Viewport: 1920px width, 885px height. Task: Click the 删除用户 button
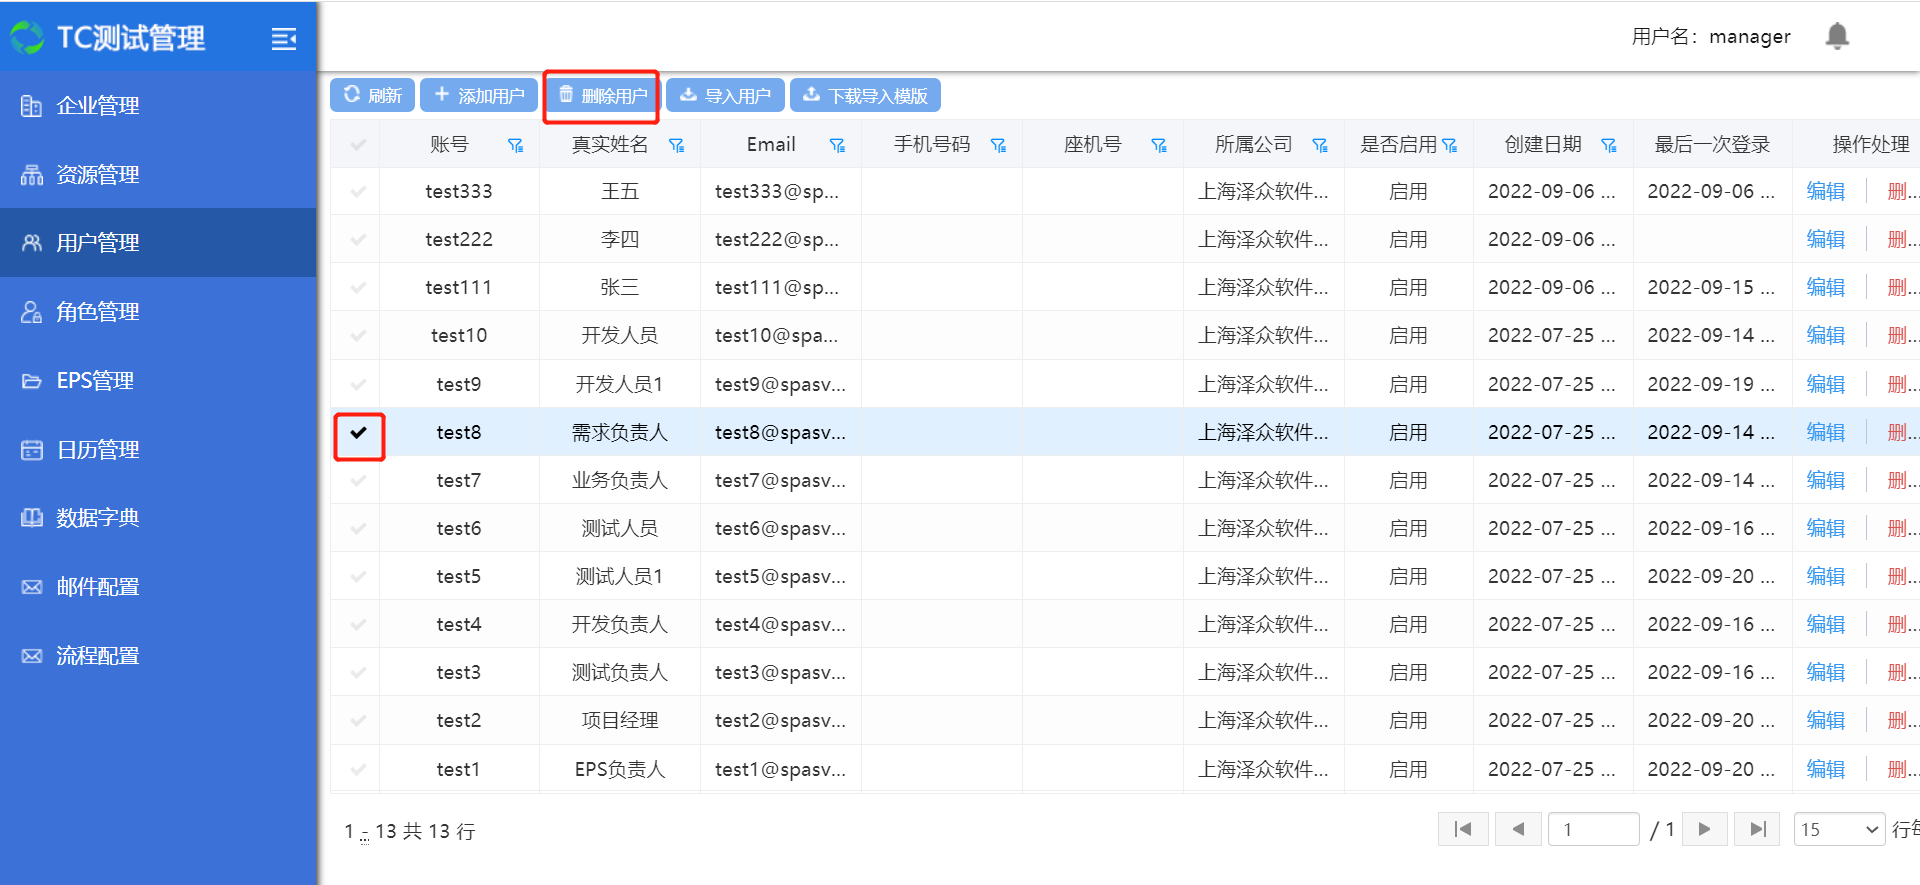click(x=602, y=96)
